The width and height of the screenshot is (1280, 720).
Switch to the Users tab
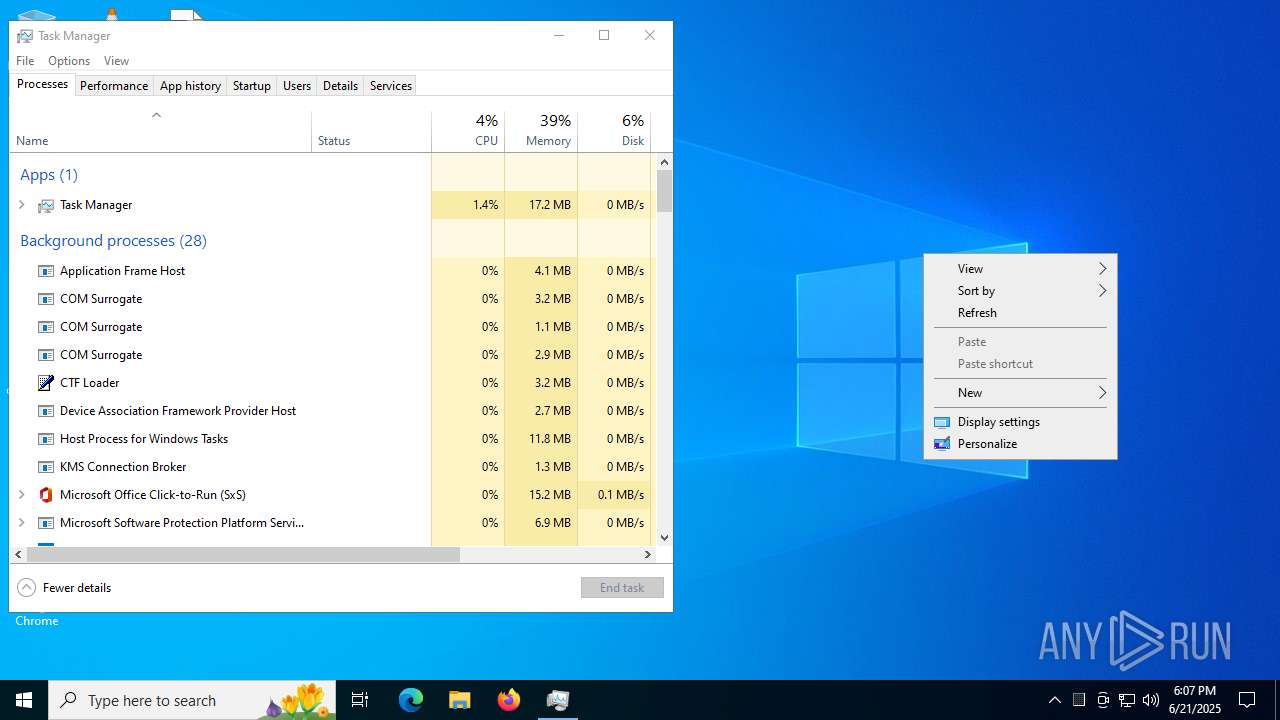pos(297,86)
